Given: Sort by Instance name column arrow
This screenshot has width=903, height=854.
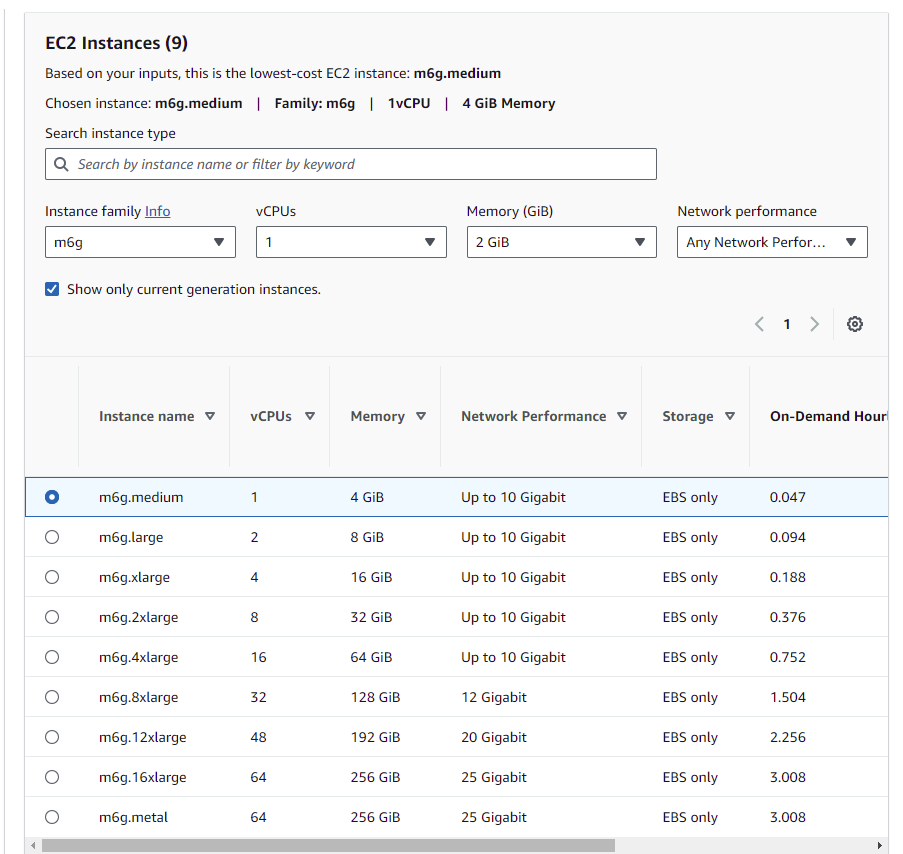Looking at the screenshot, I should [209, 417].
